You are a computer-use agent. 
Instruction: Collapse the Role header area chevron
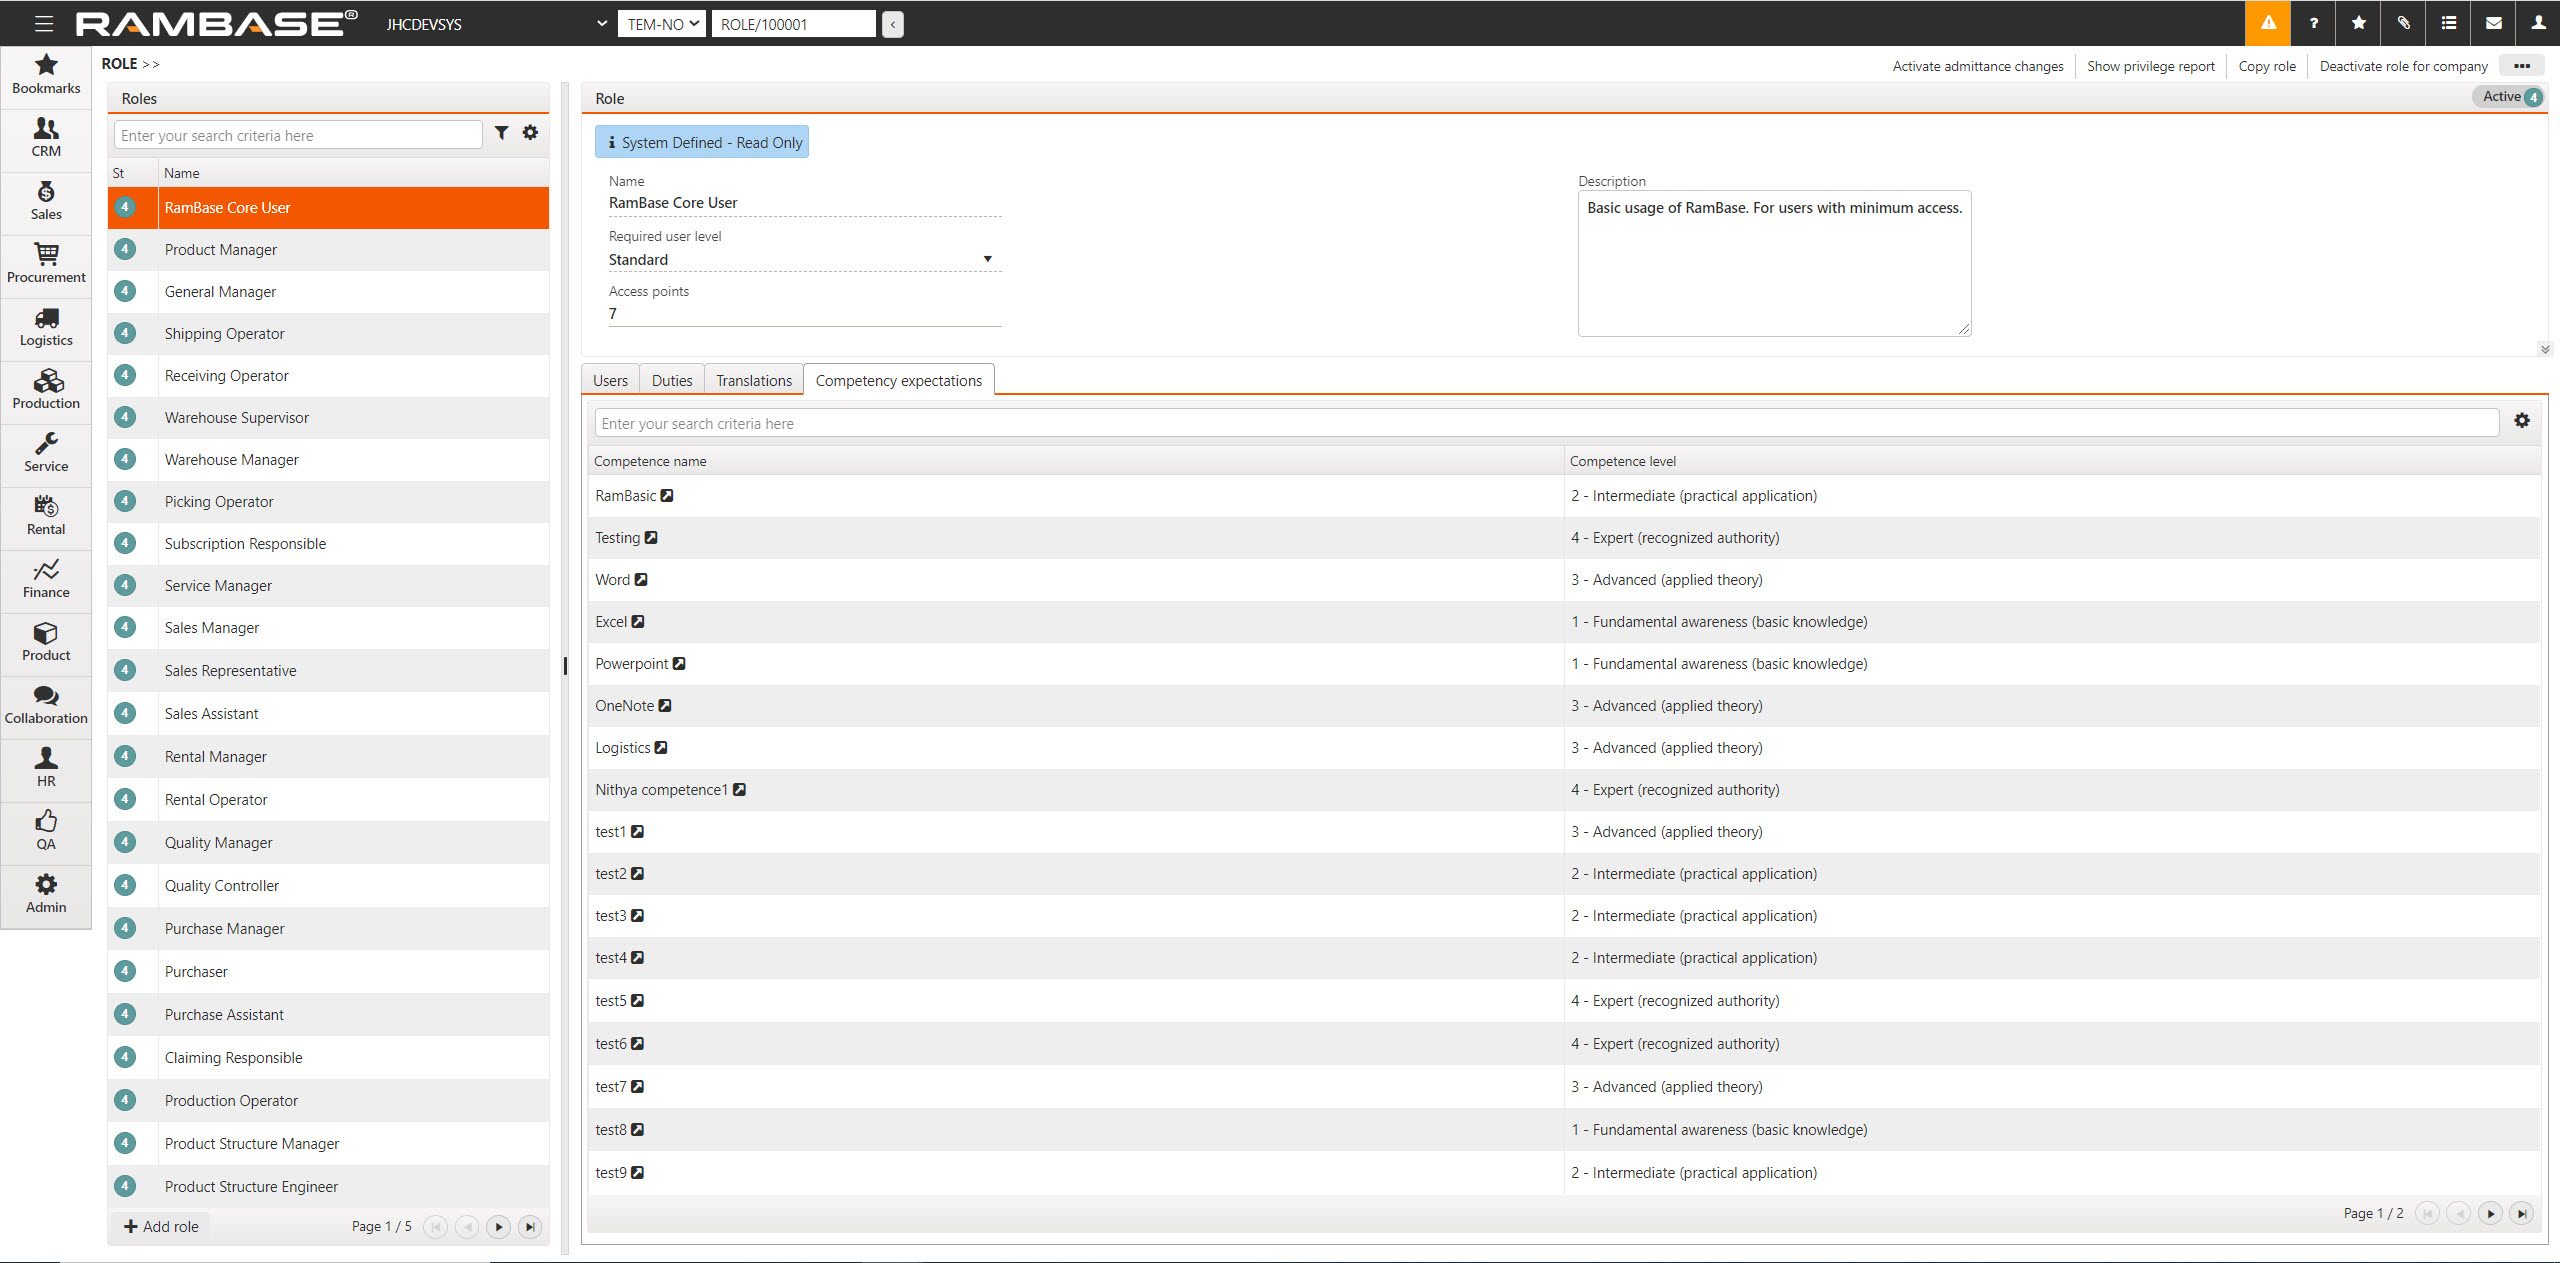click(x=2545, y=349)
